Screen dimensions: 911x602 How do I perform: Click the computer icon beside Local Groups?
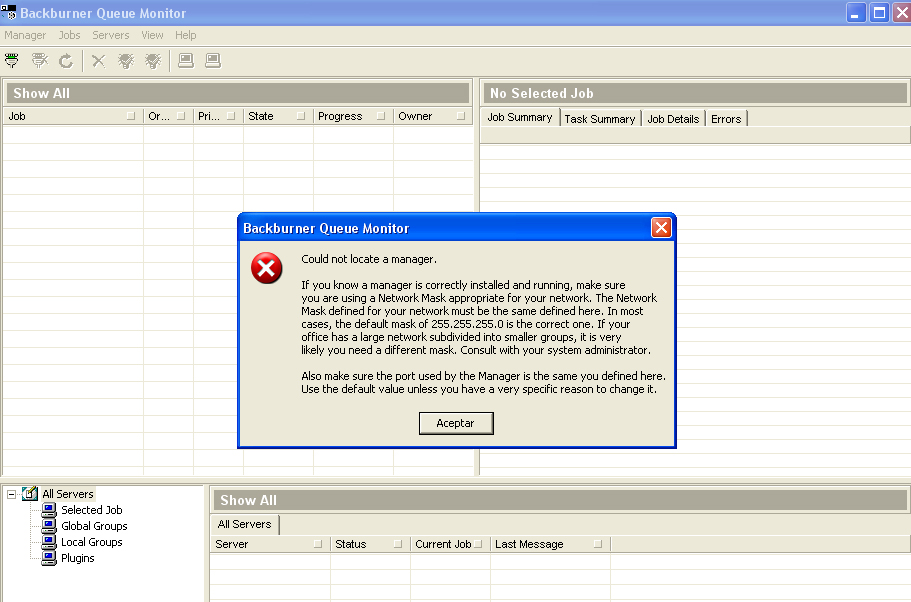pos(49,542)
